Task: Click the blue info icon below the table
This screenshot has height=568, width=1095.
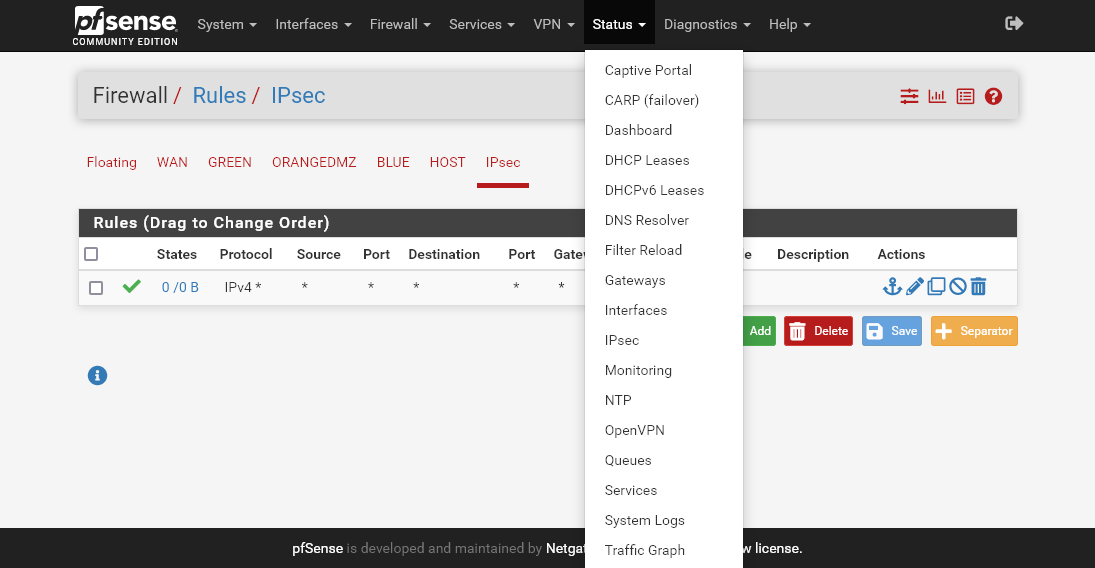Action: pyautogui.click(x=97, y=376)
